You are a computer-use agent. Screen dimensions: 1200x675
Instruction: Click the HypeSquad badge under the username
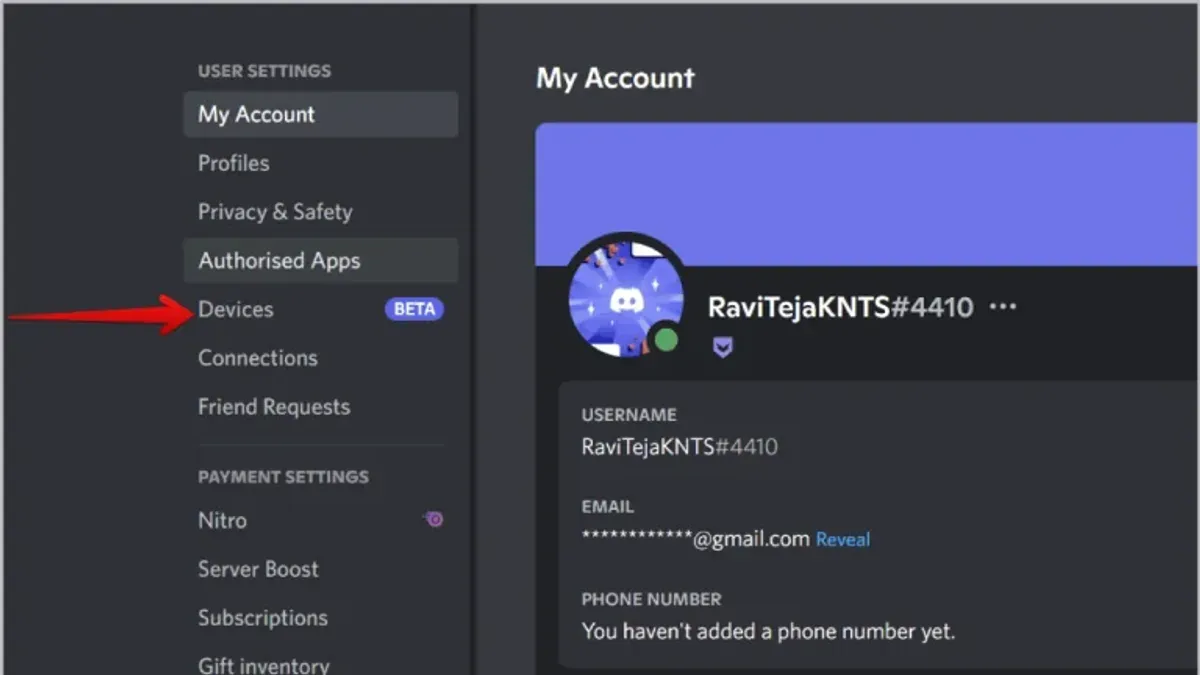721,347
